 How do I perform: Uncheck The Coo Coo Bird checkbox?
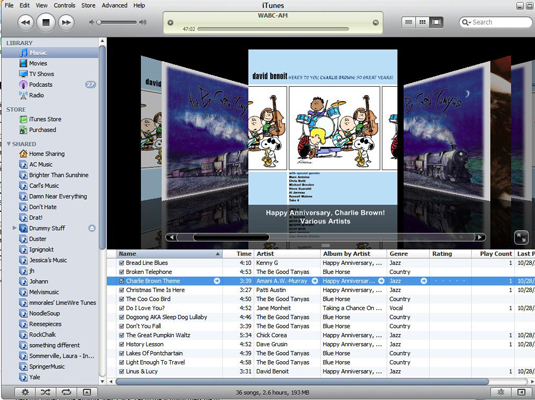[121, 299]
